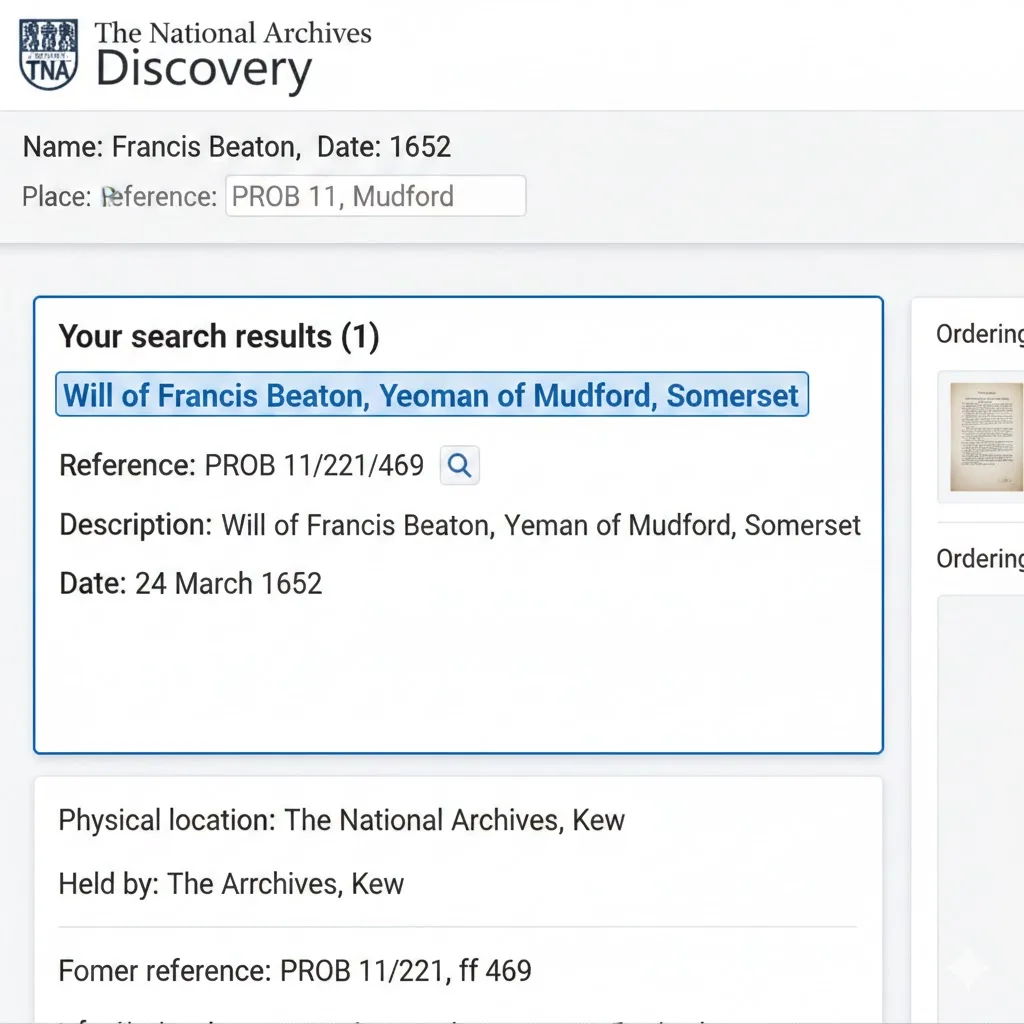This screenshot has height=1024, width=1024.
Task: Open the Will of Francis Beaton record link
Action: 432,395
